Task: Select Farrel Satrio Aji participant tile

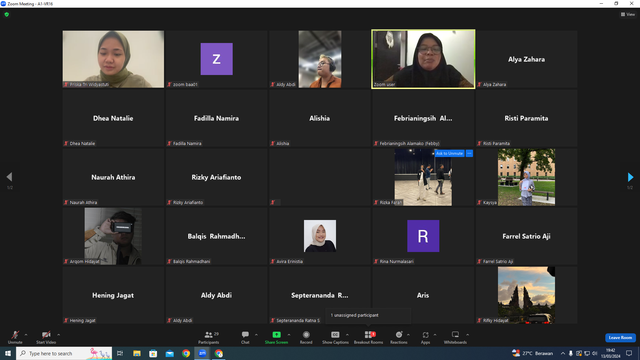Action: [x=526, y=236]
